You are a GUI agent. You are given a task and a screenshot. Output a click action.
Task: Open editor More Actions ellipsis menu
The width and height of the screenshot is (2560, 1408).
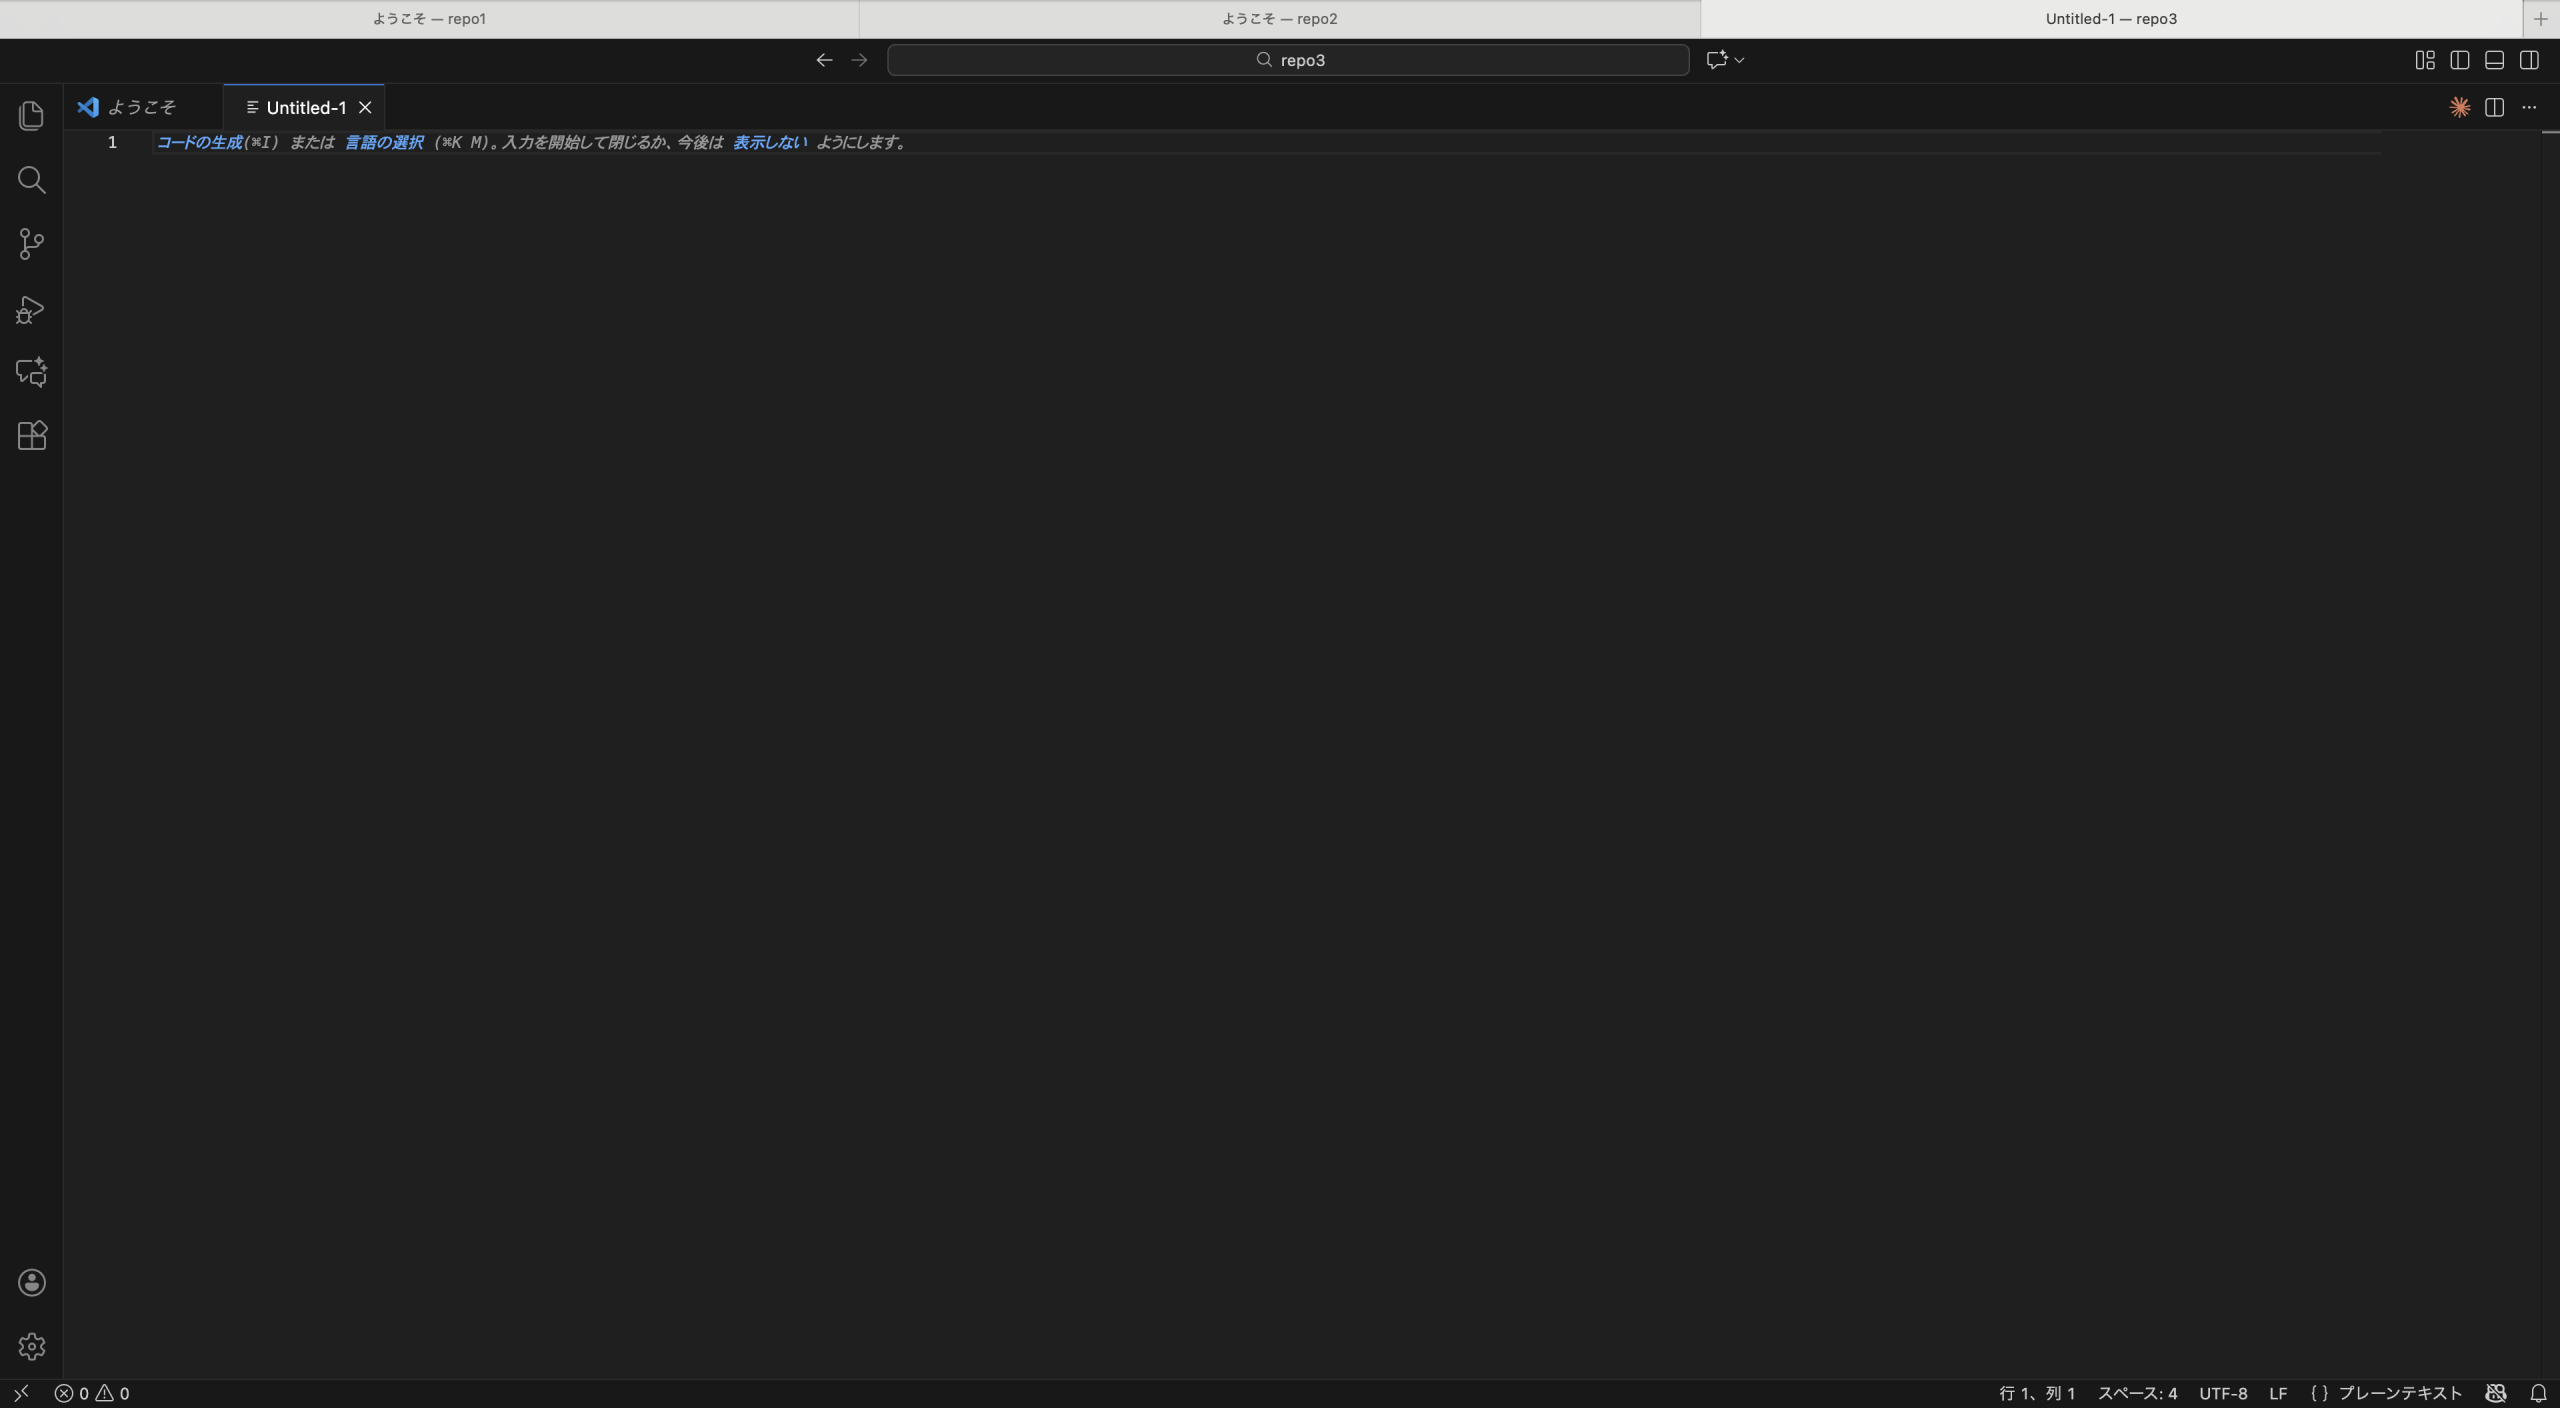click(2529, 107)
